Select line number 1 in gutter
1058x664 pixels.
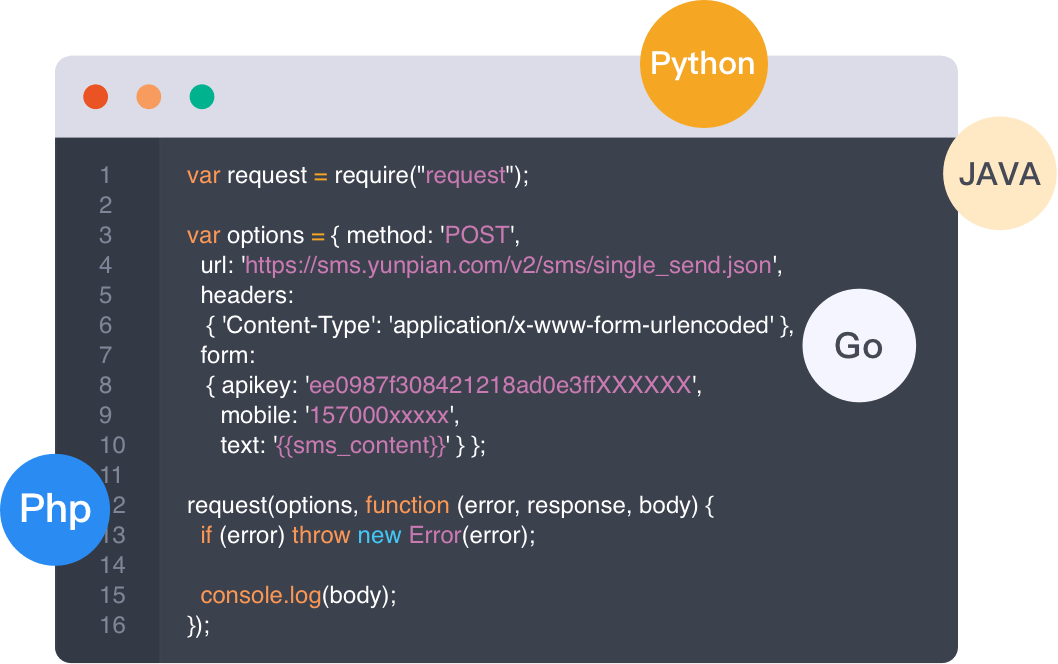click(105, 175)
